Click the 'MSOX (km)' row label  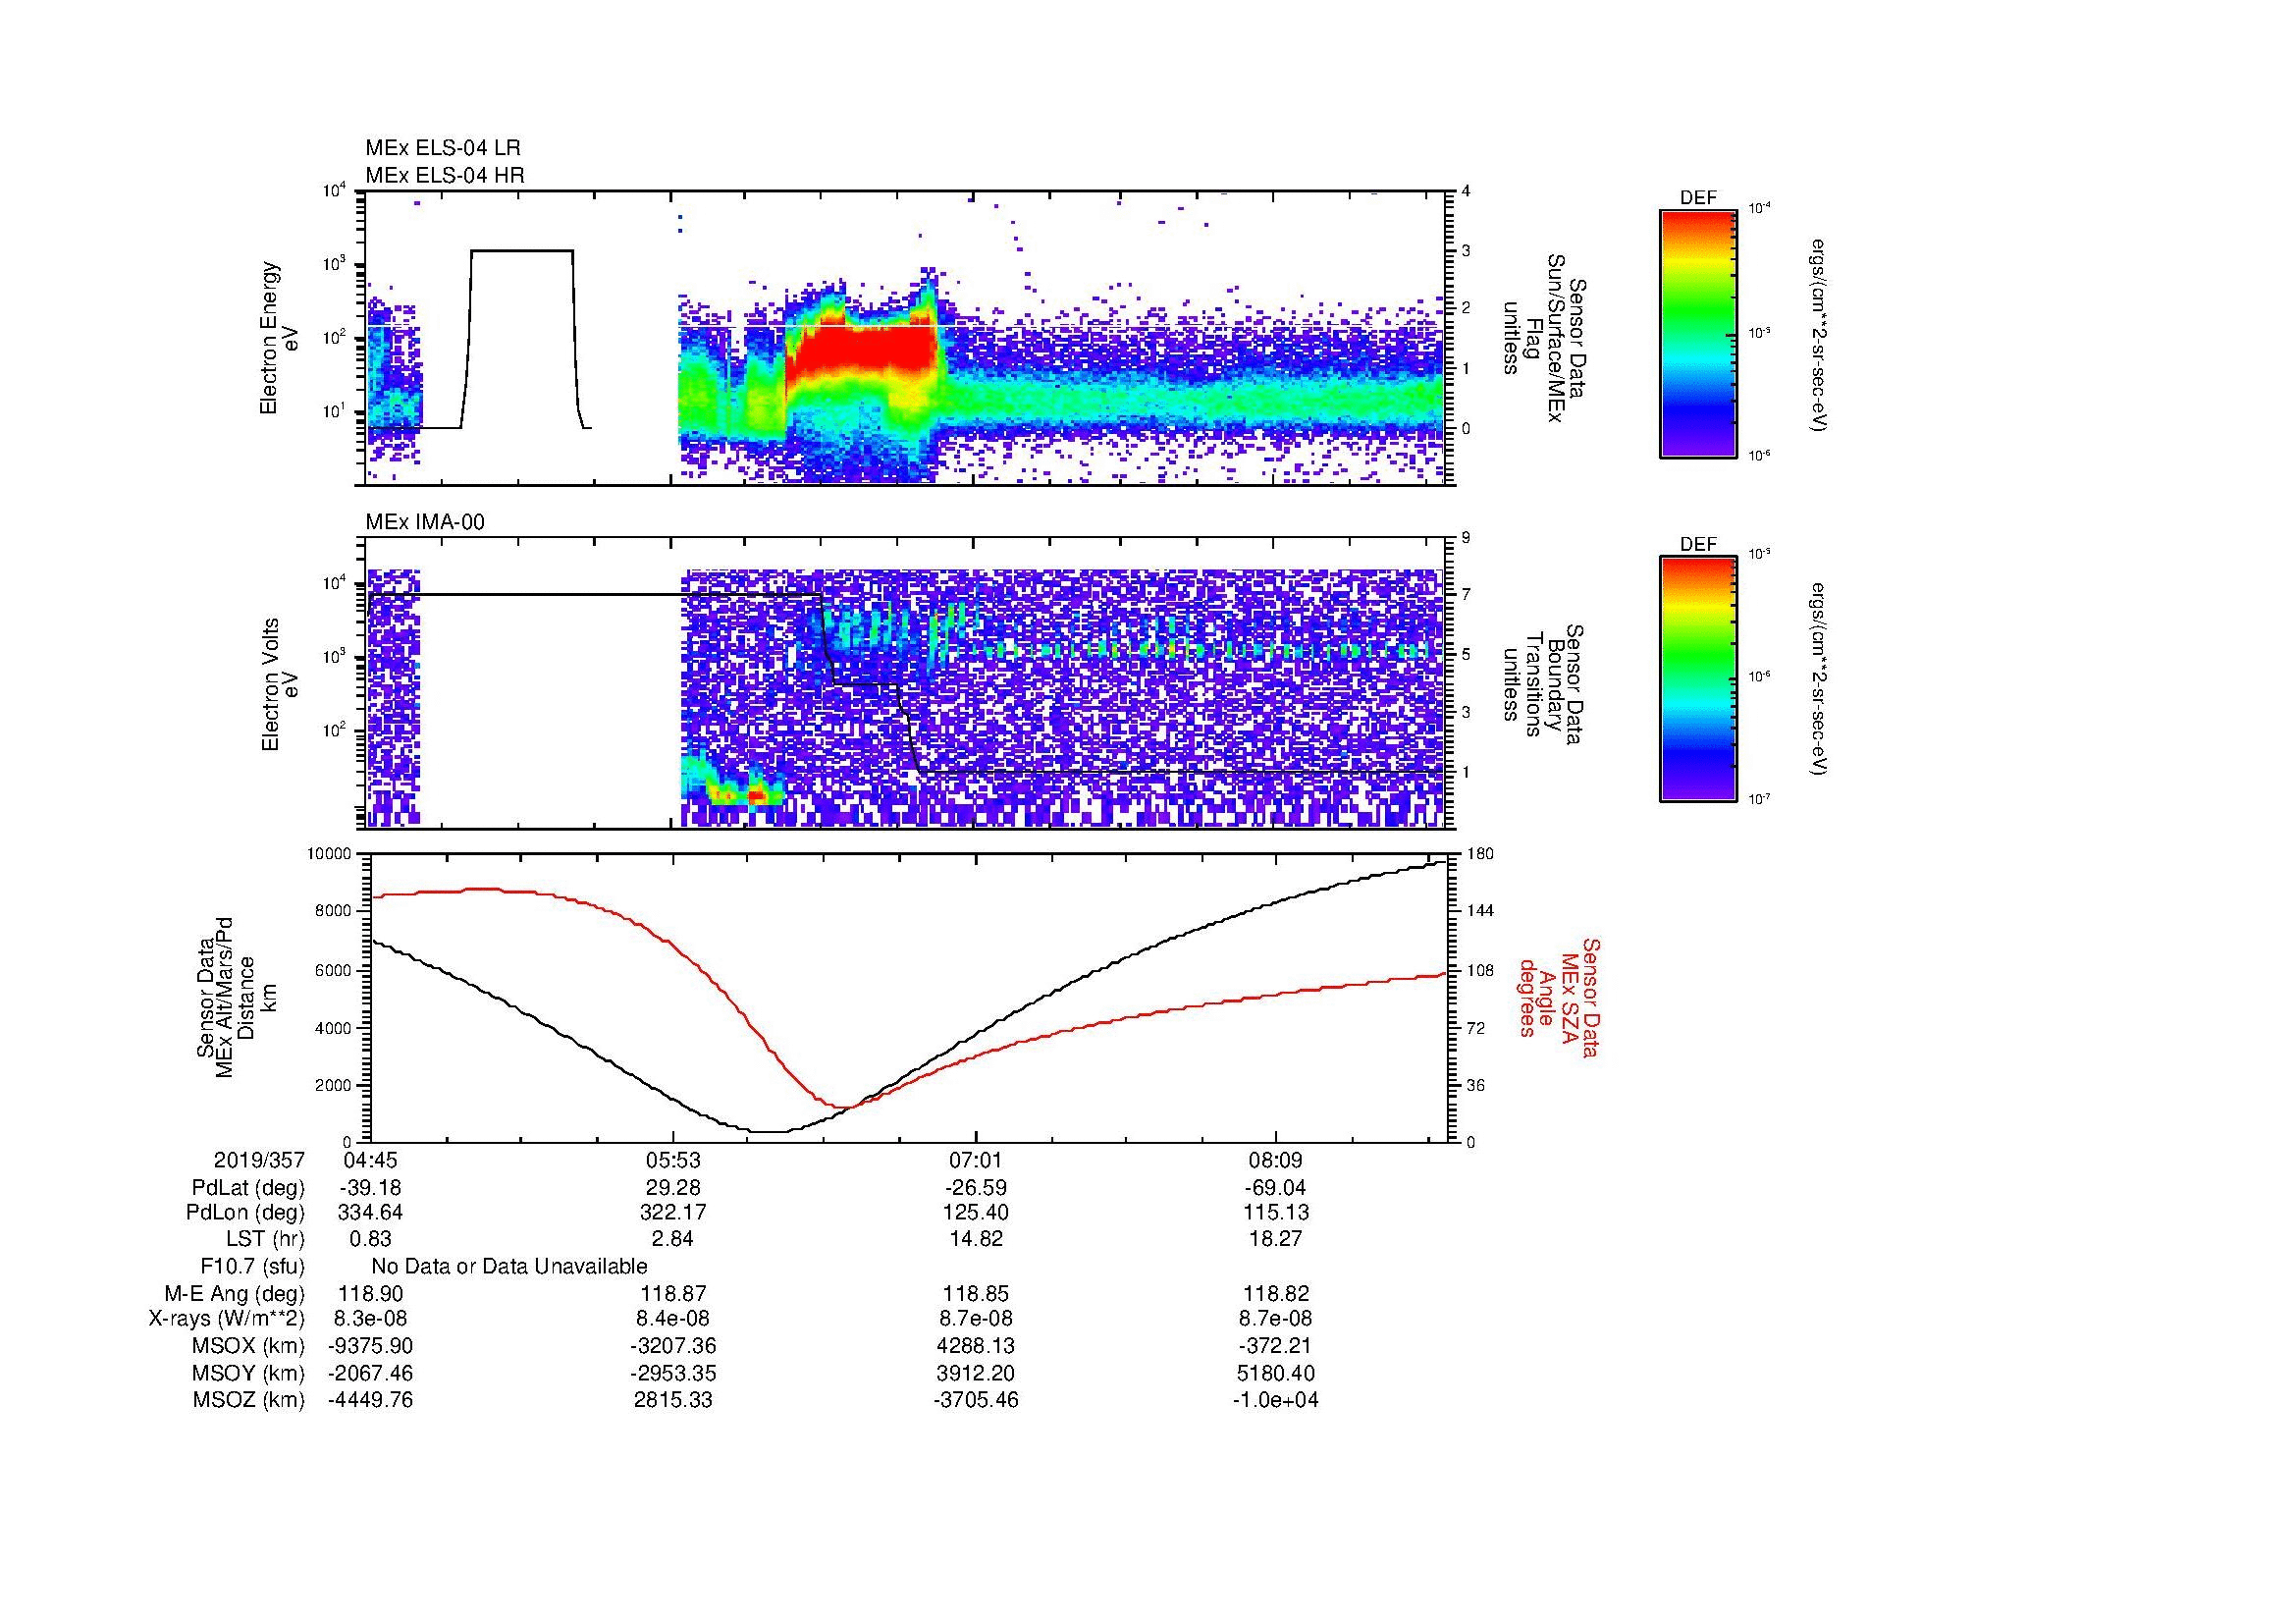249,1346
